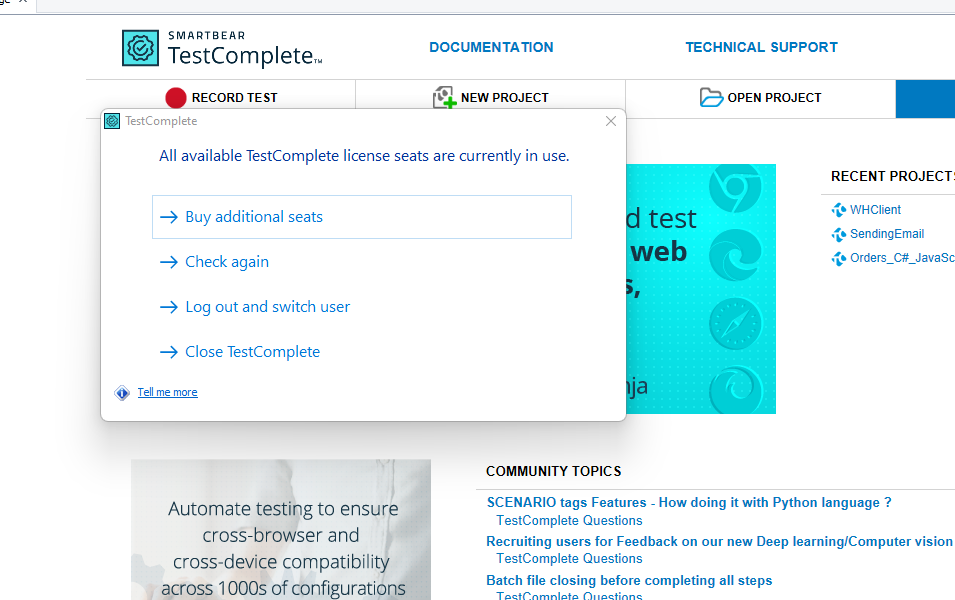Click the TestComplete icon in dialog title bar
Viewport: 955px width, 600px height.
(x=111, y=120)
